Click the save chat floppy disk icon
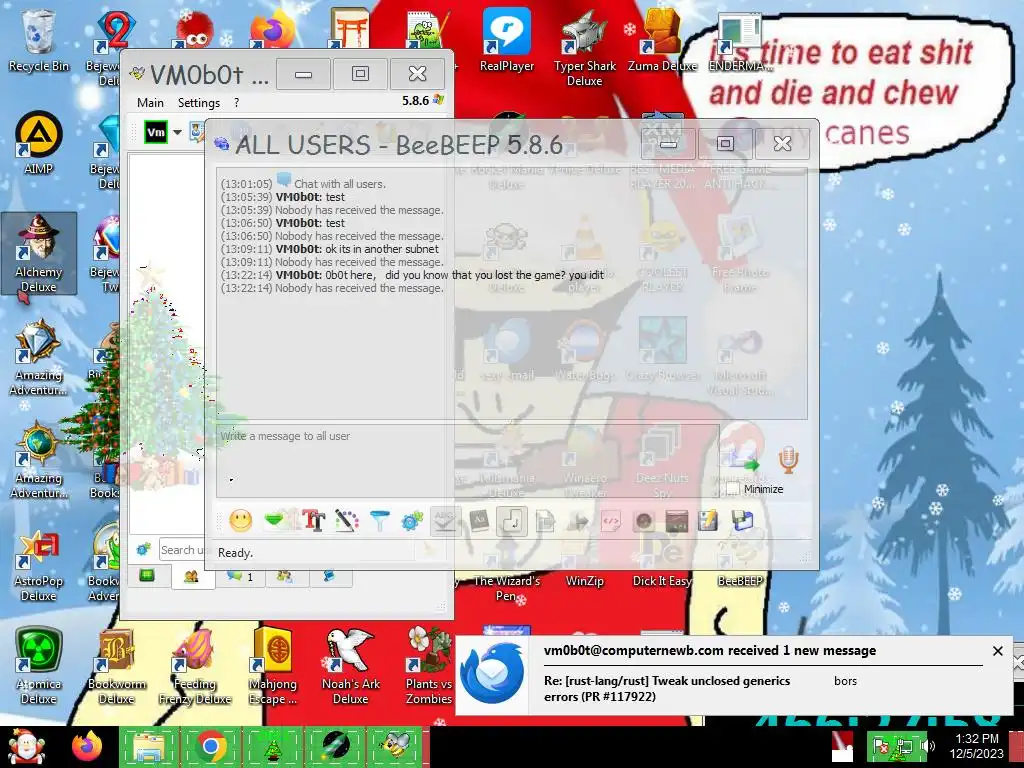1024x768 pixels. pyautogui.click(x=742, y=521)
